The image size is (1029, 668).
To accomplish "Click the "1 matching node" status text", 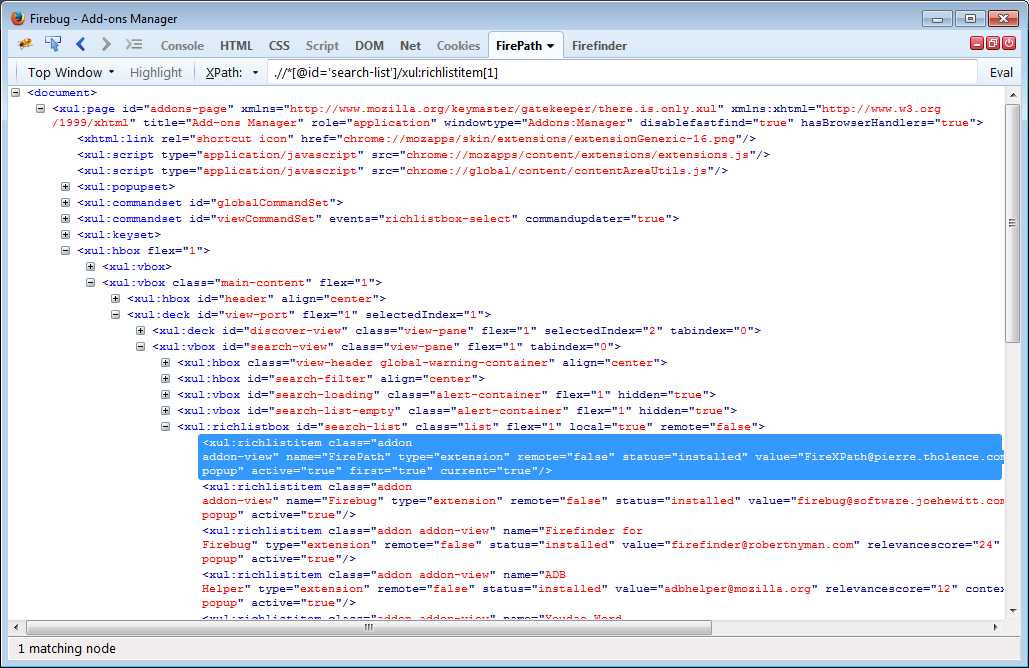I will 67,648.
